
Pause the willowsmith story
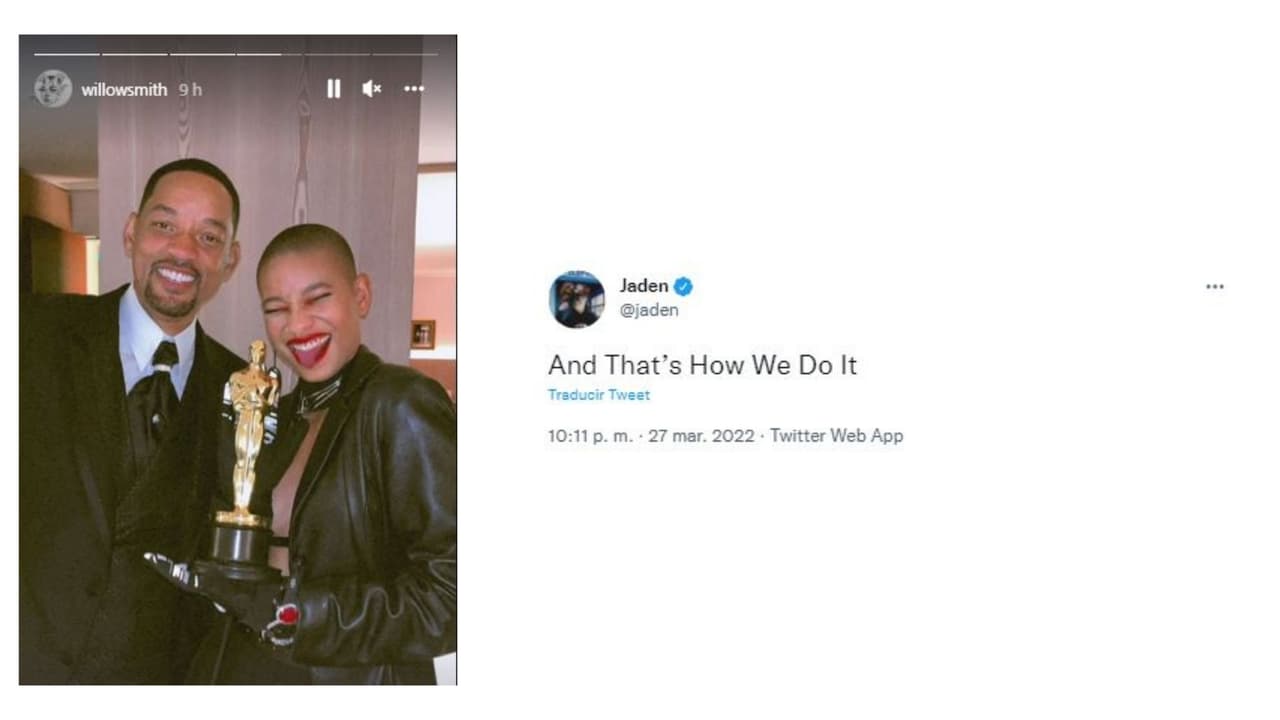tap(333, 89)
